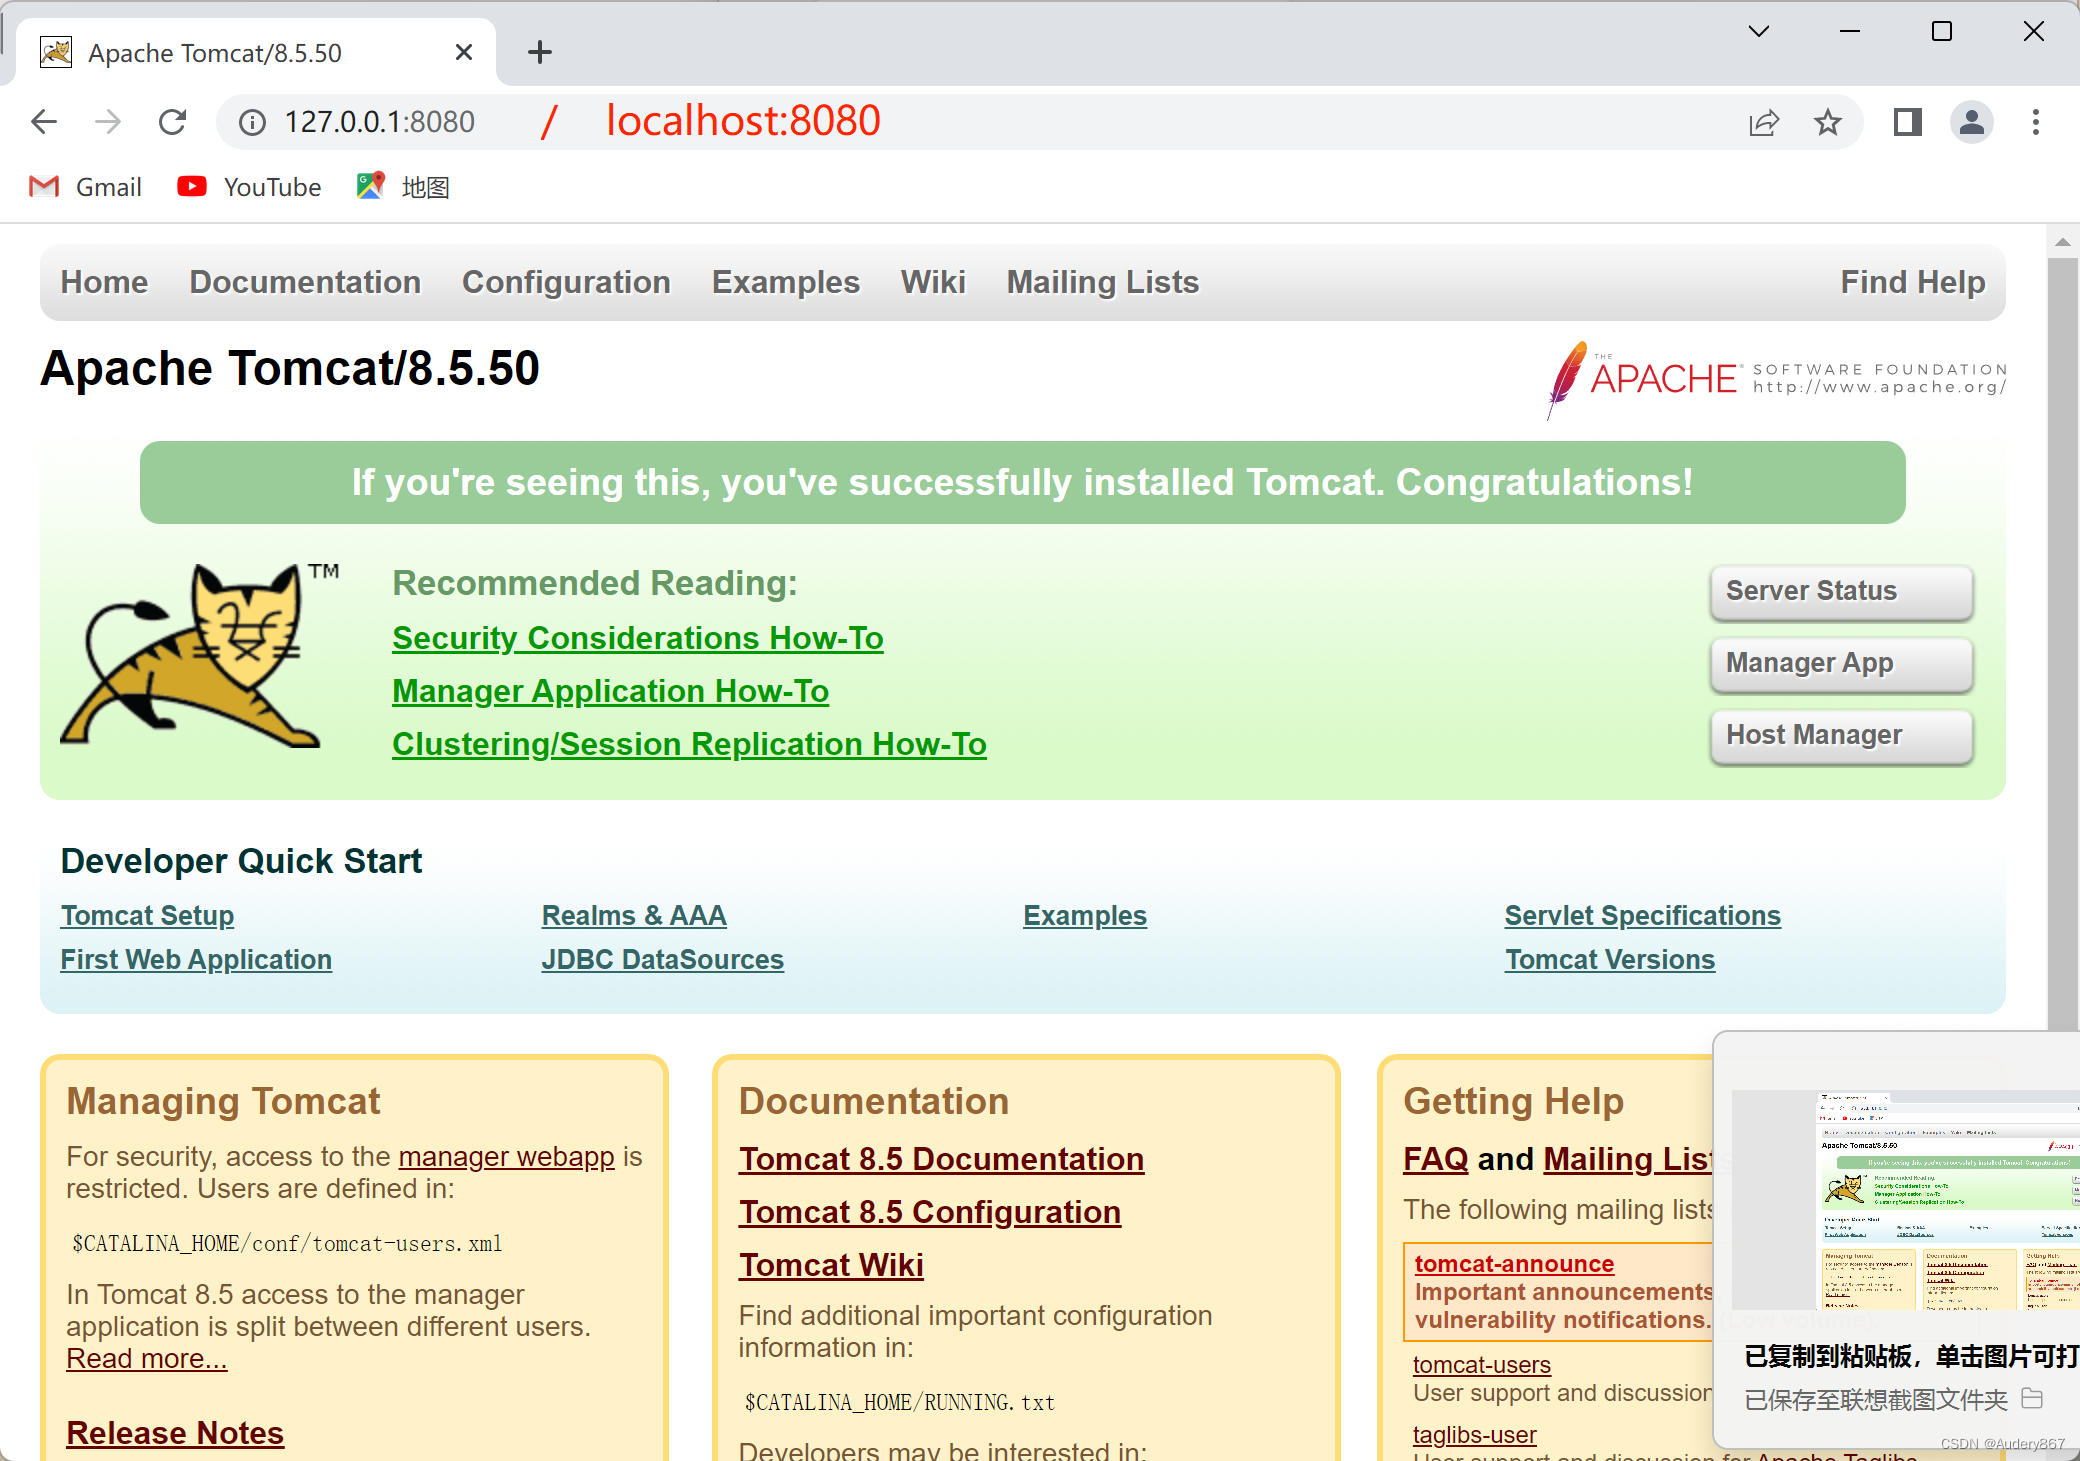Viewport: 2080px width, 1461px height.
Task: Open Chrome three-dot menu
Action: click(2035, 122)
